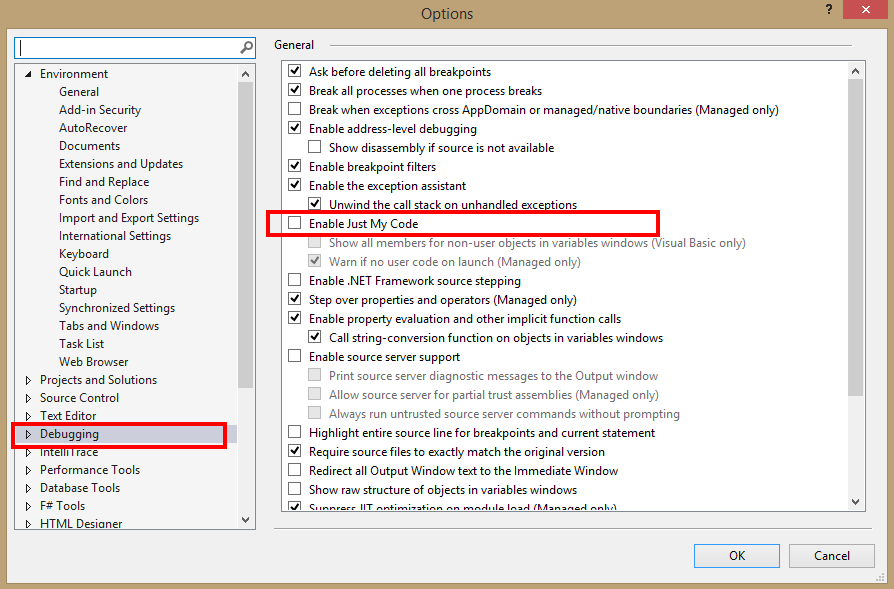Click the Cancel button
Image resolution: width=894 pixels, height=589 pixels.
click(x=831, y=555)
